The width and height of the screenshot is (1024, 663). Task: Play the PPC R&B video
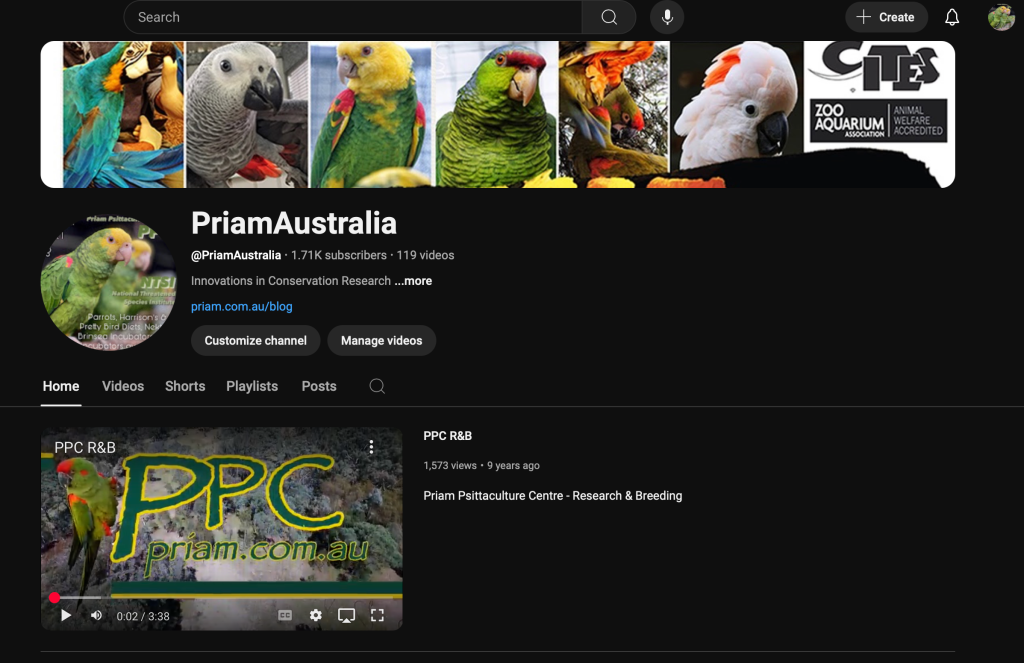66,616
